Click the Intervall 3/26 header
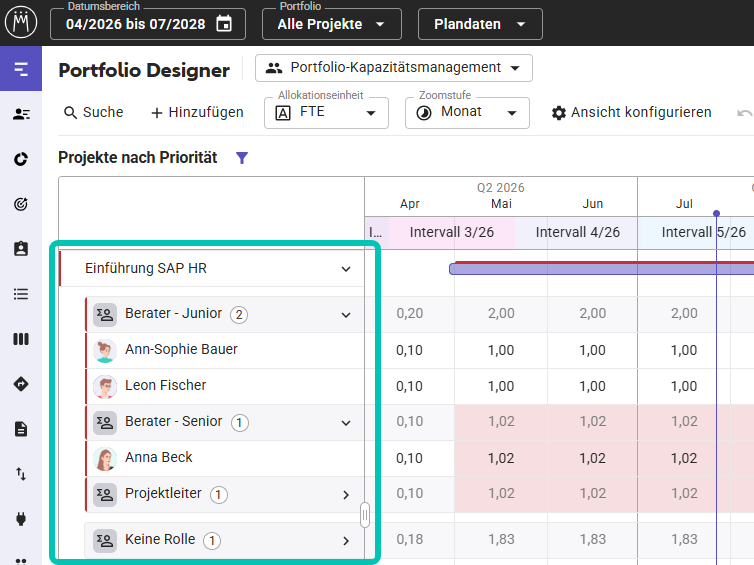Screen dimensions: 754x565 click(452, 232)
